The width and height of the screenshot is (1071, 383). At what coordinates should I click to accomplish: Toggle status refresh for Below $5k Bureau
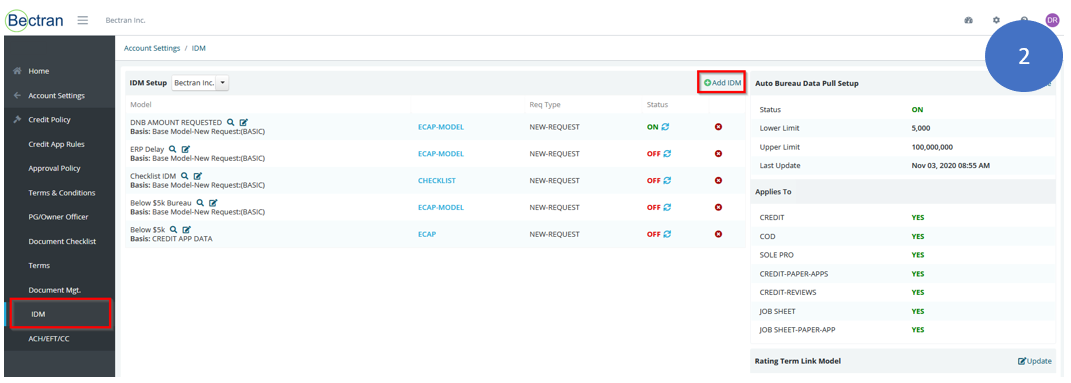point(667,207)
